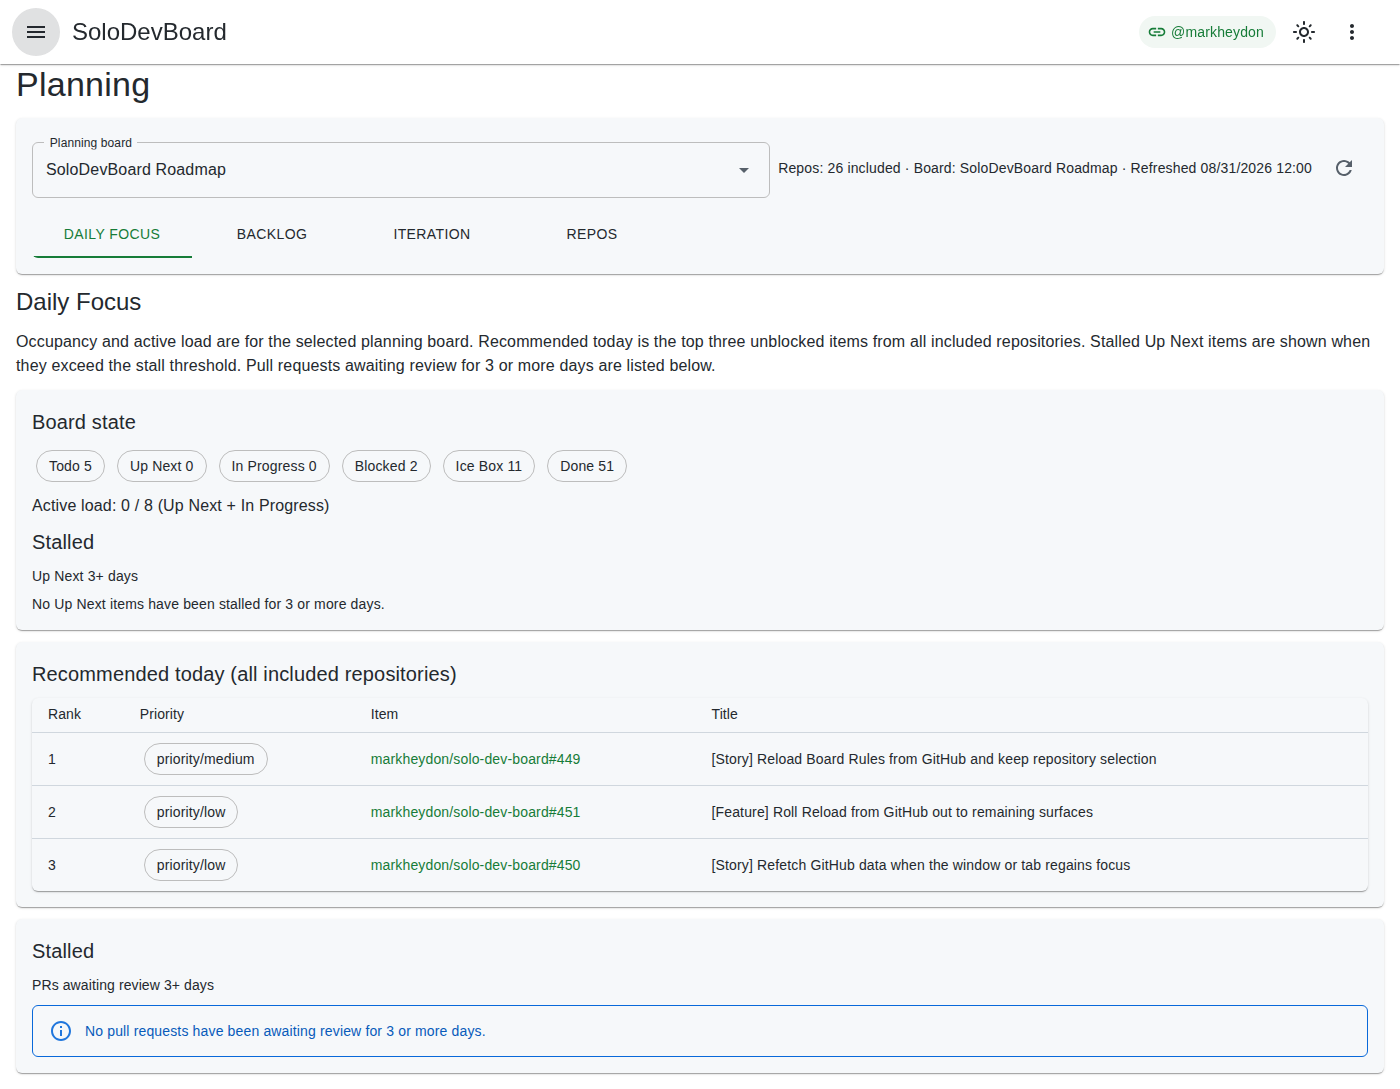Viewport: 1400px width, 1089px height.
Task: Switch to the Backlog tab
Action: (272, 234)
